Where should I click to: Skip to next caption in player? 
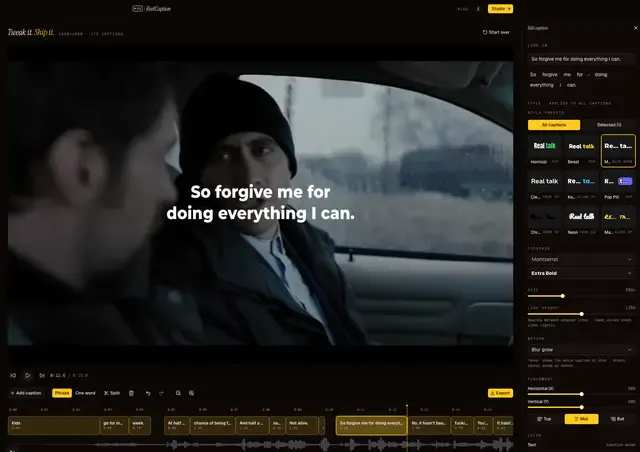[x=42, y=375]
